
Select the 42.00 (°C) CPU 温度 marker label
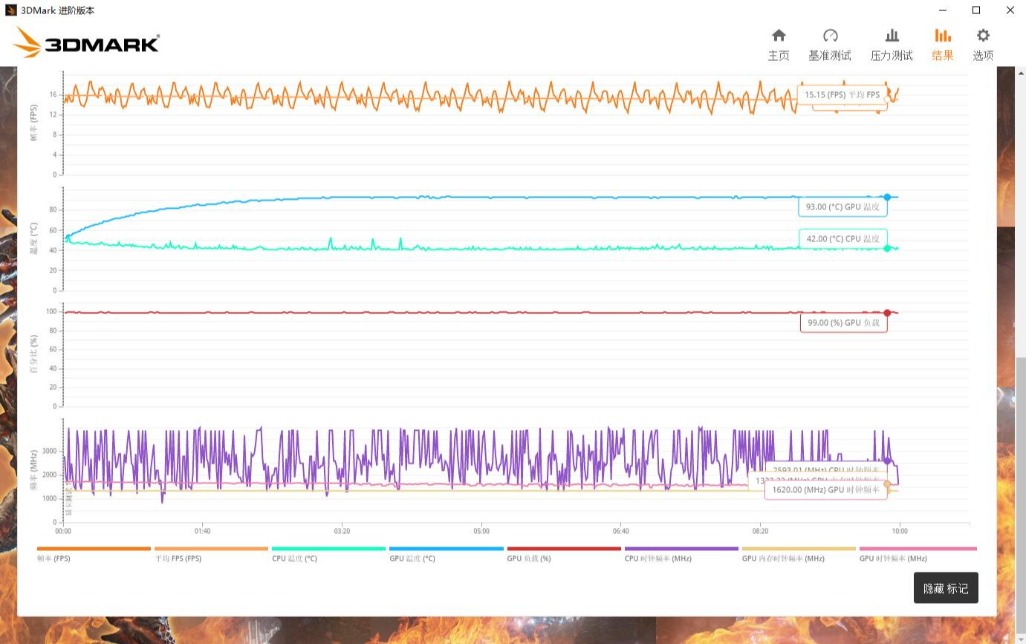pyautogui.click(x=843, y=239)
